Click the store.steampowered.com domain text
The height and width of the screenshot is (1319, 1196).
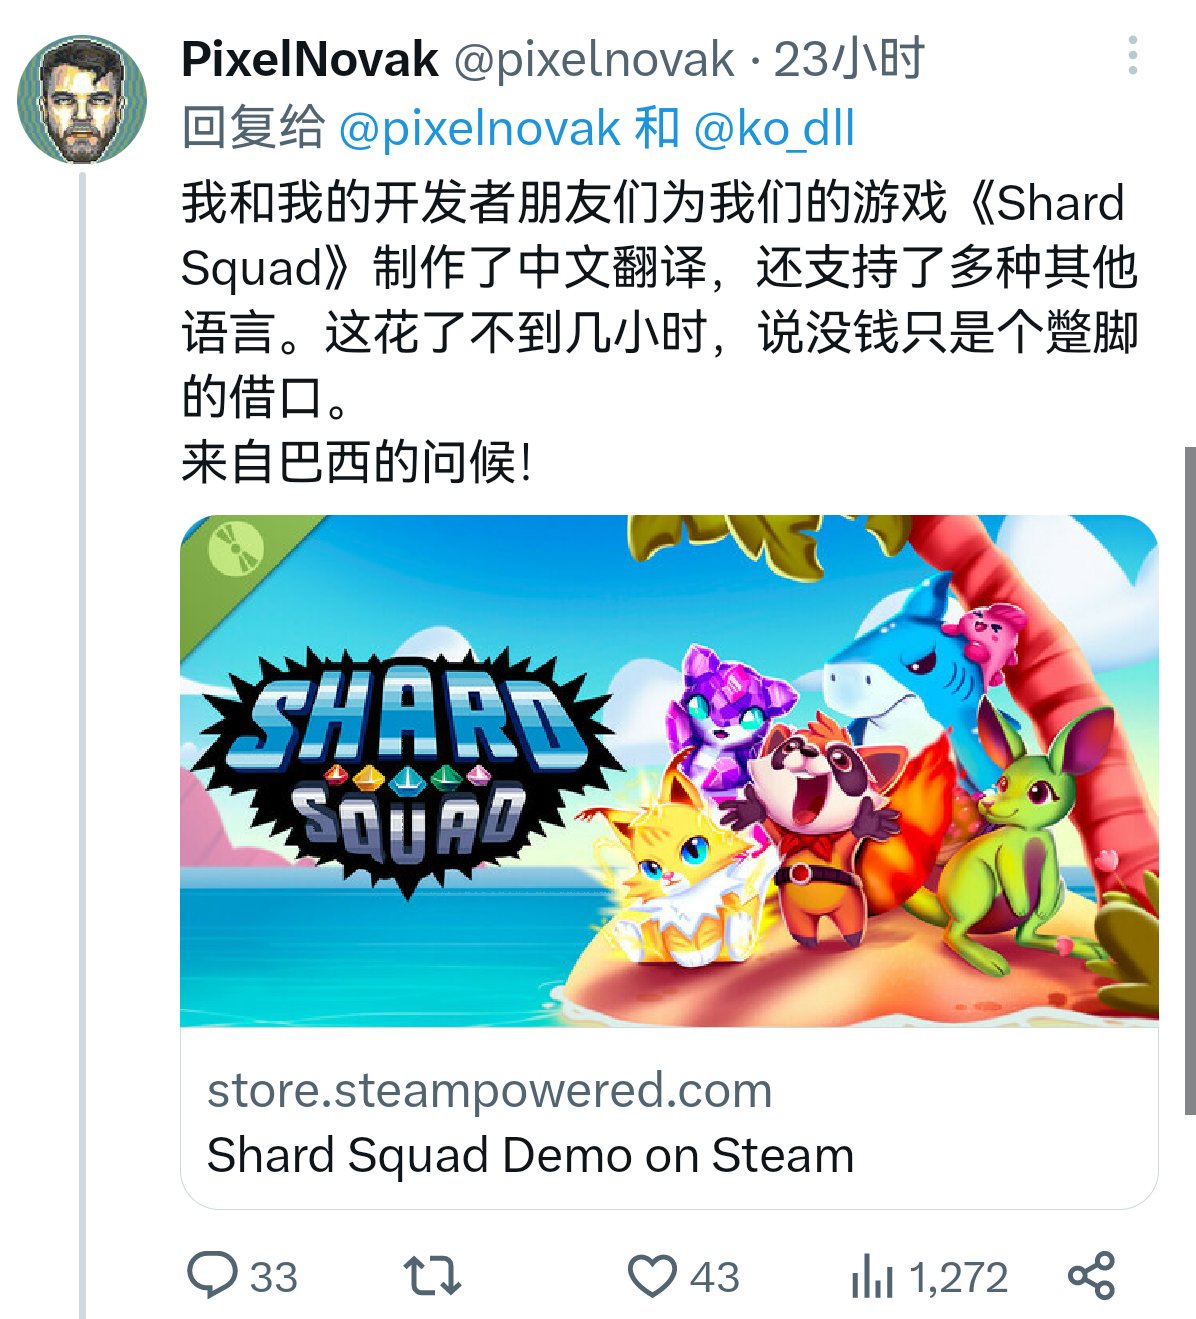(x=489, y=1090)
